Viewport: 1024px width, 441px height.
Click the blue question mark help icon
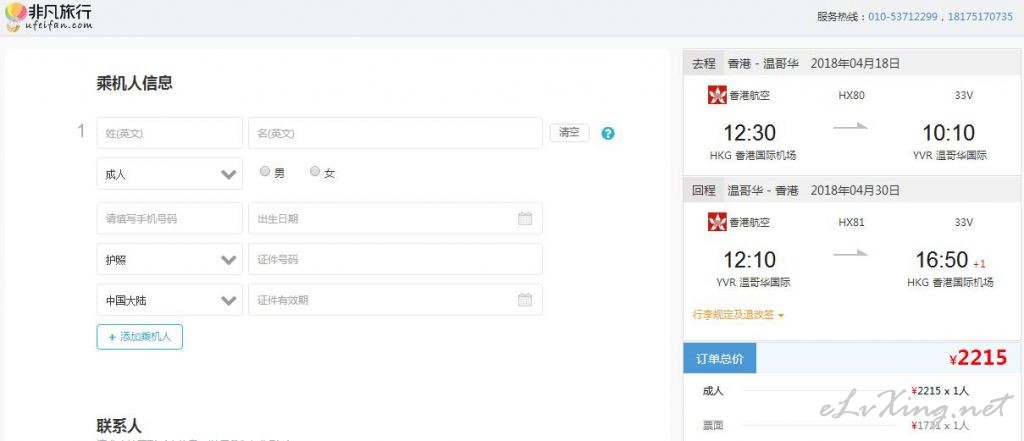coord(608,133)
